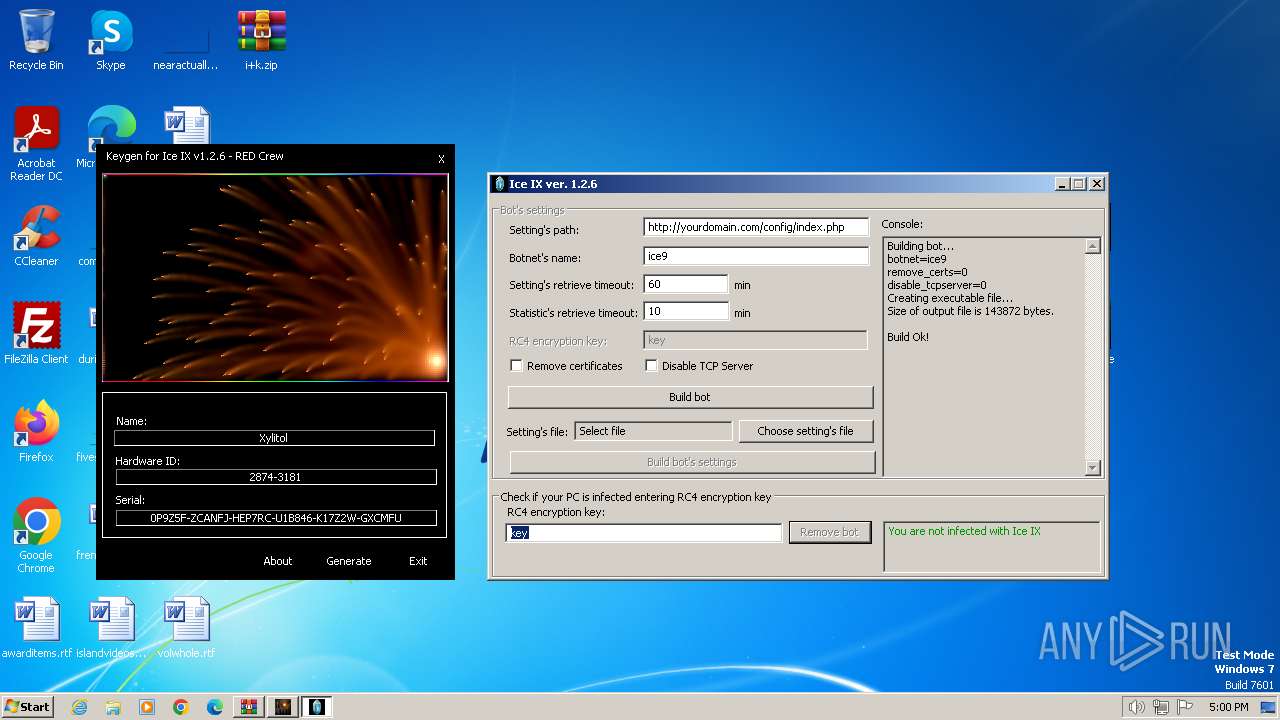Select the volwhole.rtf document icon
Screen dimensions: 1280x720
pos(186,628)
